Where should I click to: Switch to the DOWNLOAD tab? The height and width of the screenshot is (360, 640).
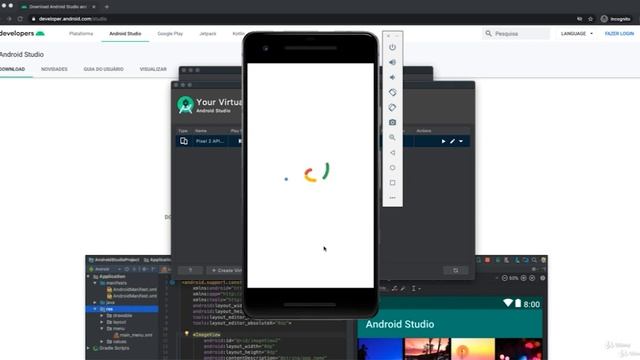point(12,69)
